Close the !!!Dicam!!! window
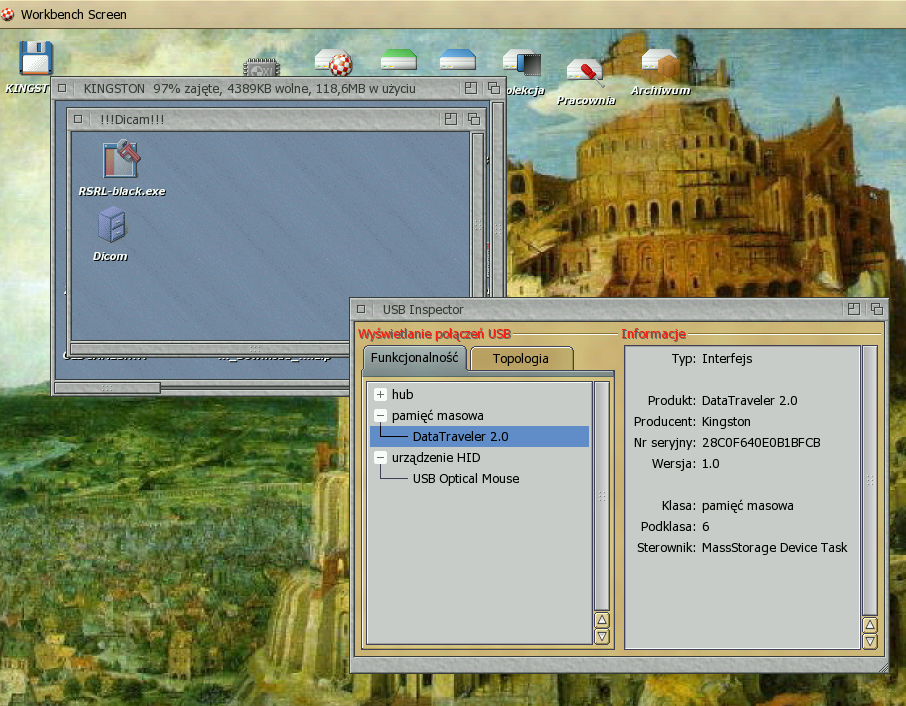Viewport: 906px width, 706px height. pyautogui.click(x=78, y=120)
